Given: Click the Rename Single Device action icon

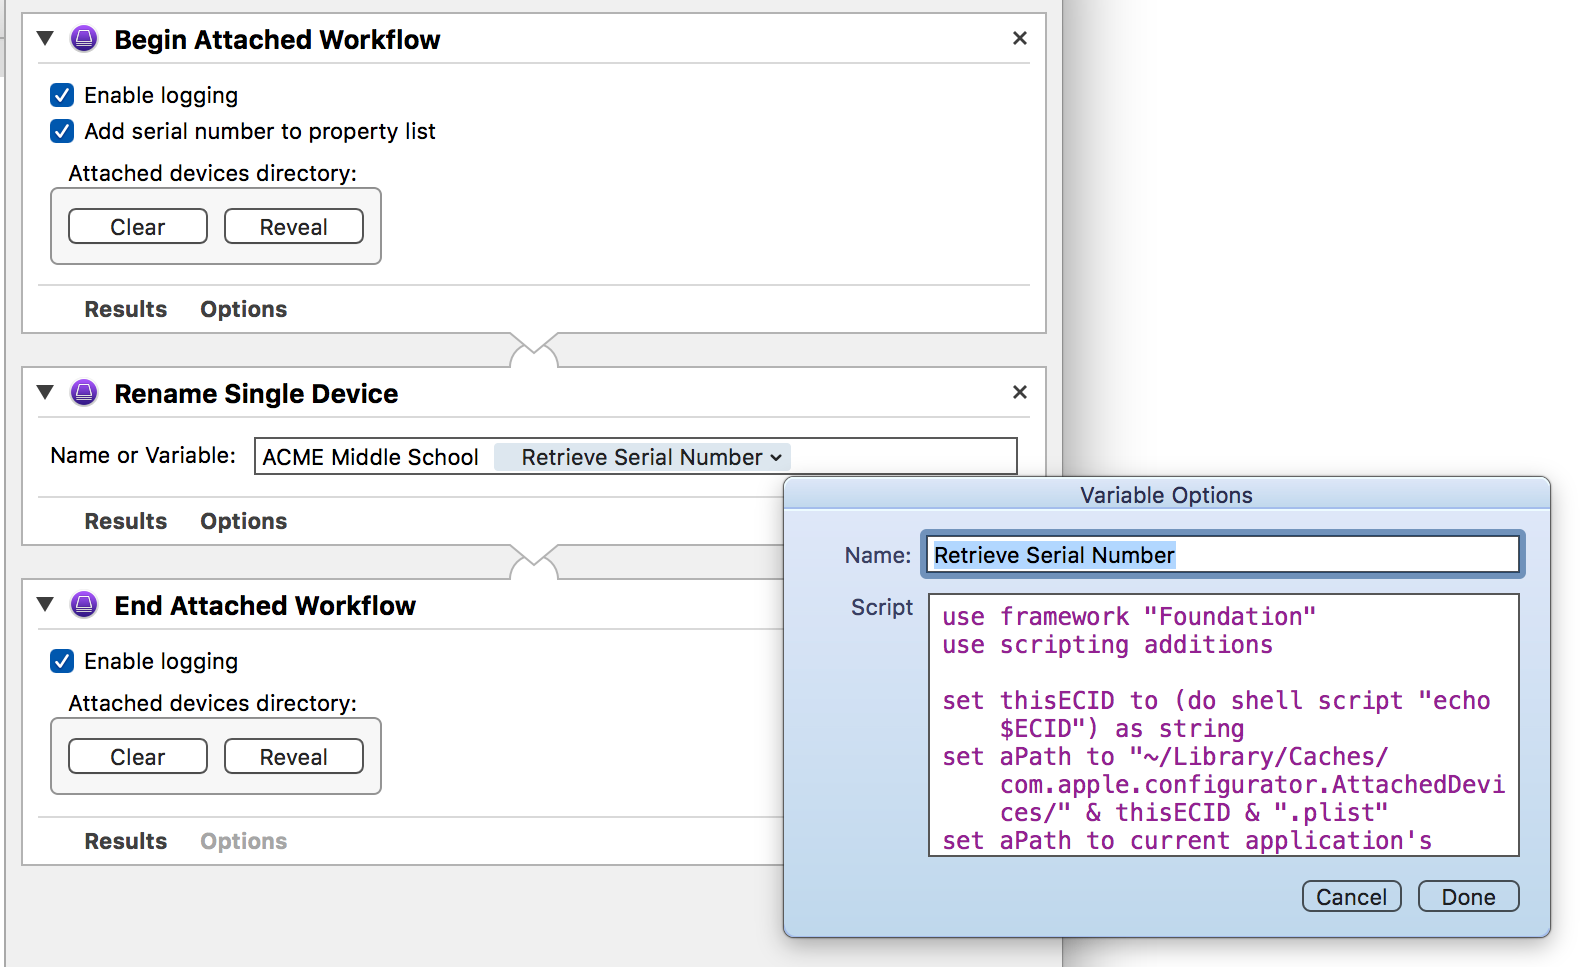Looking at the screenshot, I should (84, 393).
